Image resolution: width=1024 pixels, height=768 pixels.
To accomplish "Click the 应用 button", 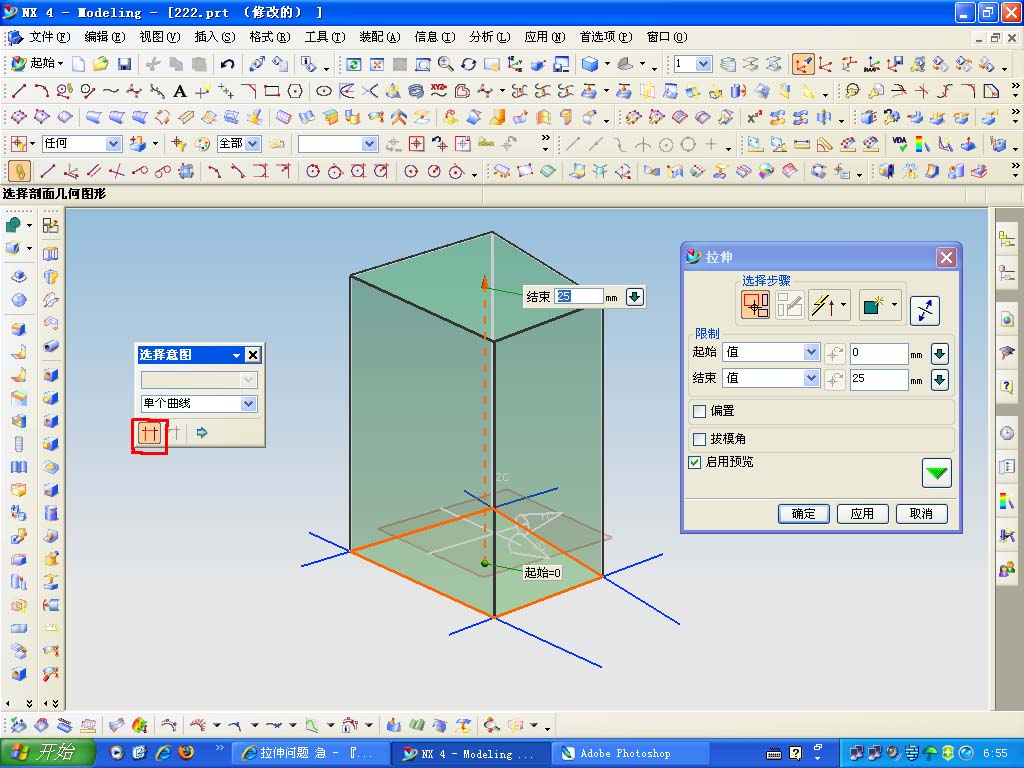I will coord(862,514).
